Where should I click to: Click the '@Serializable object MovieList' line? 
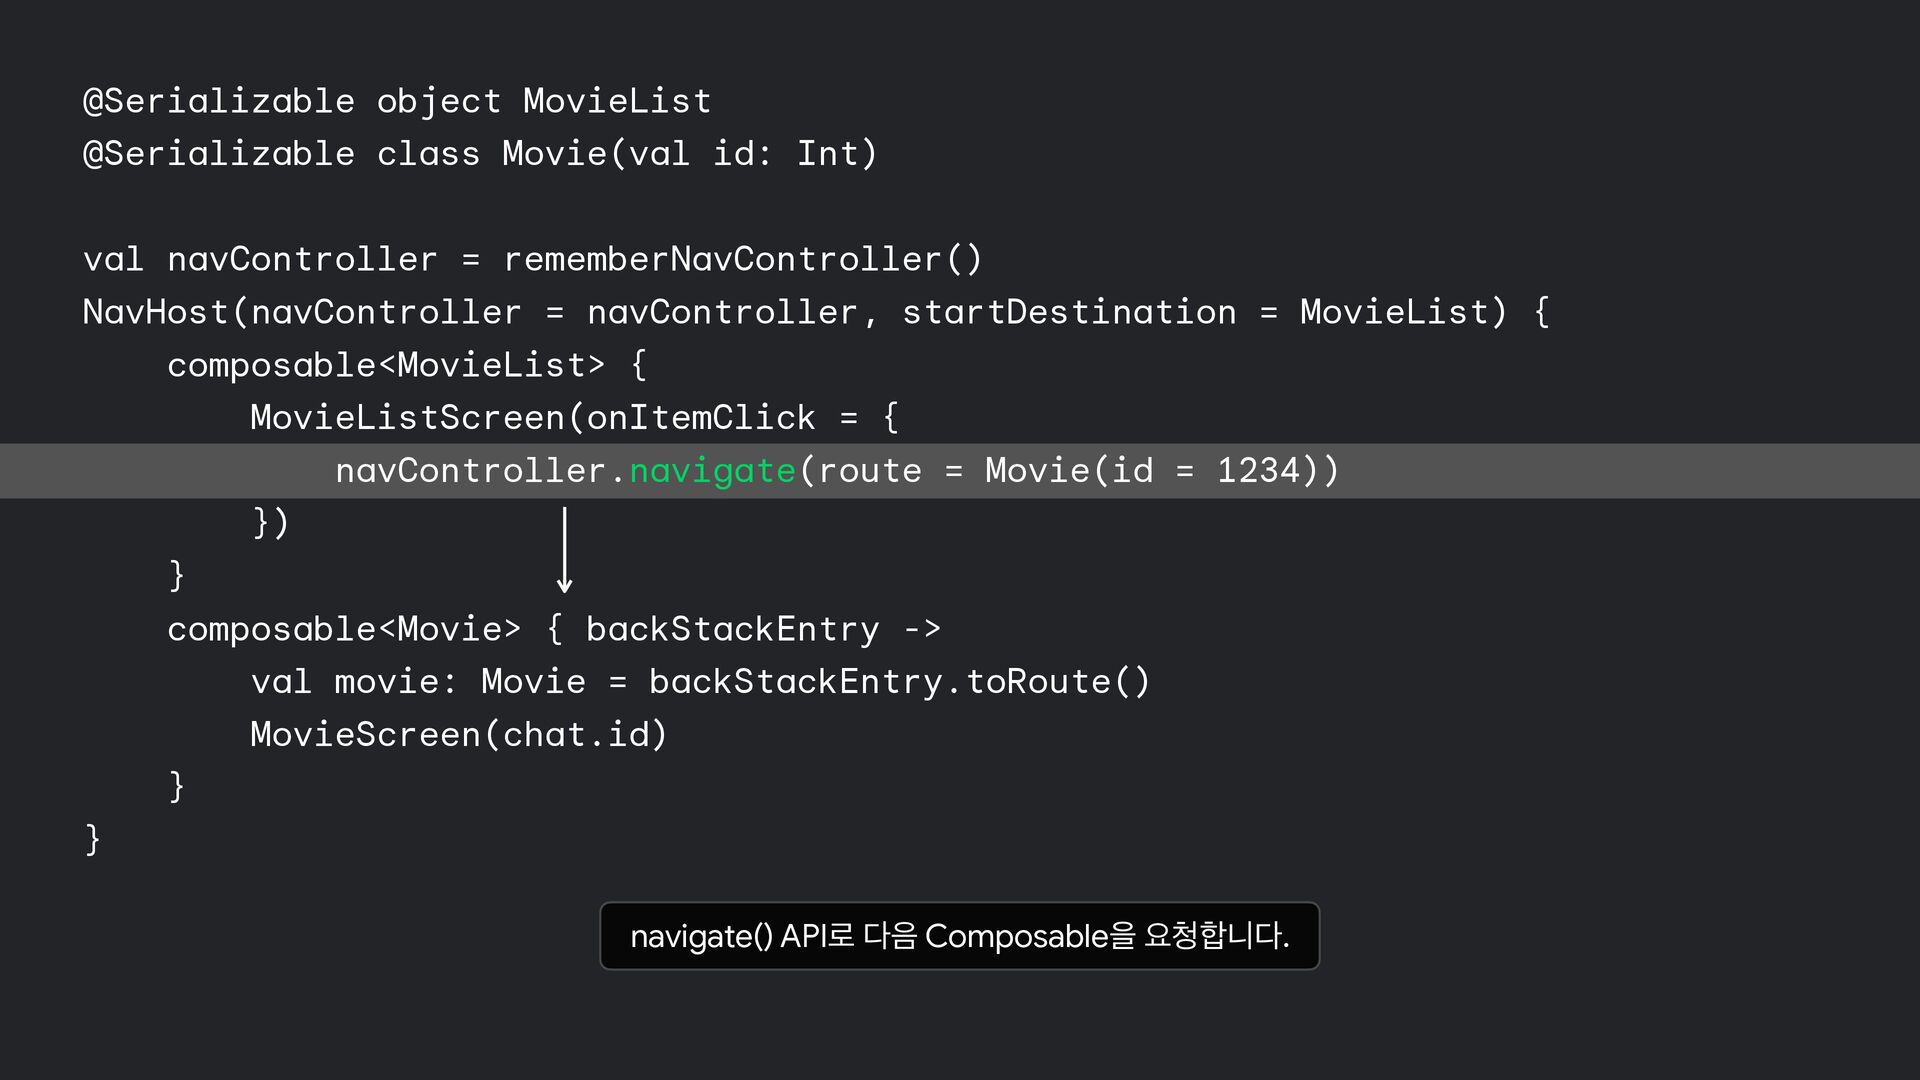[397, 101]
